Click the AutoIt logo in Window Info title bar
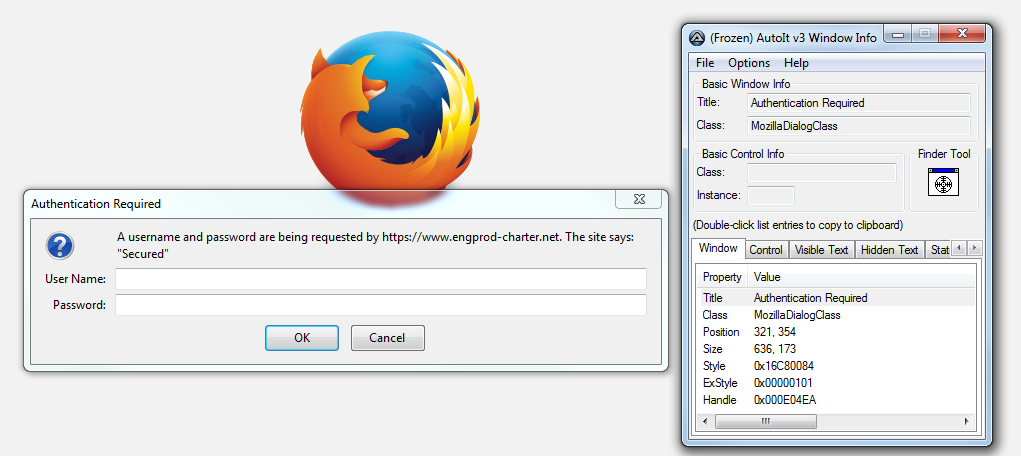 697,38
